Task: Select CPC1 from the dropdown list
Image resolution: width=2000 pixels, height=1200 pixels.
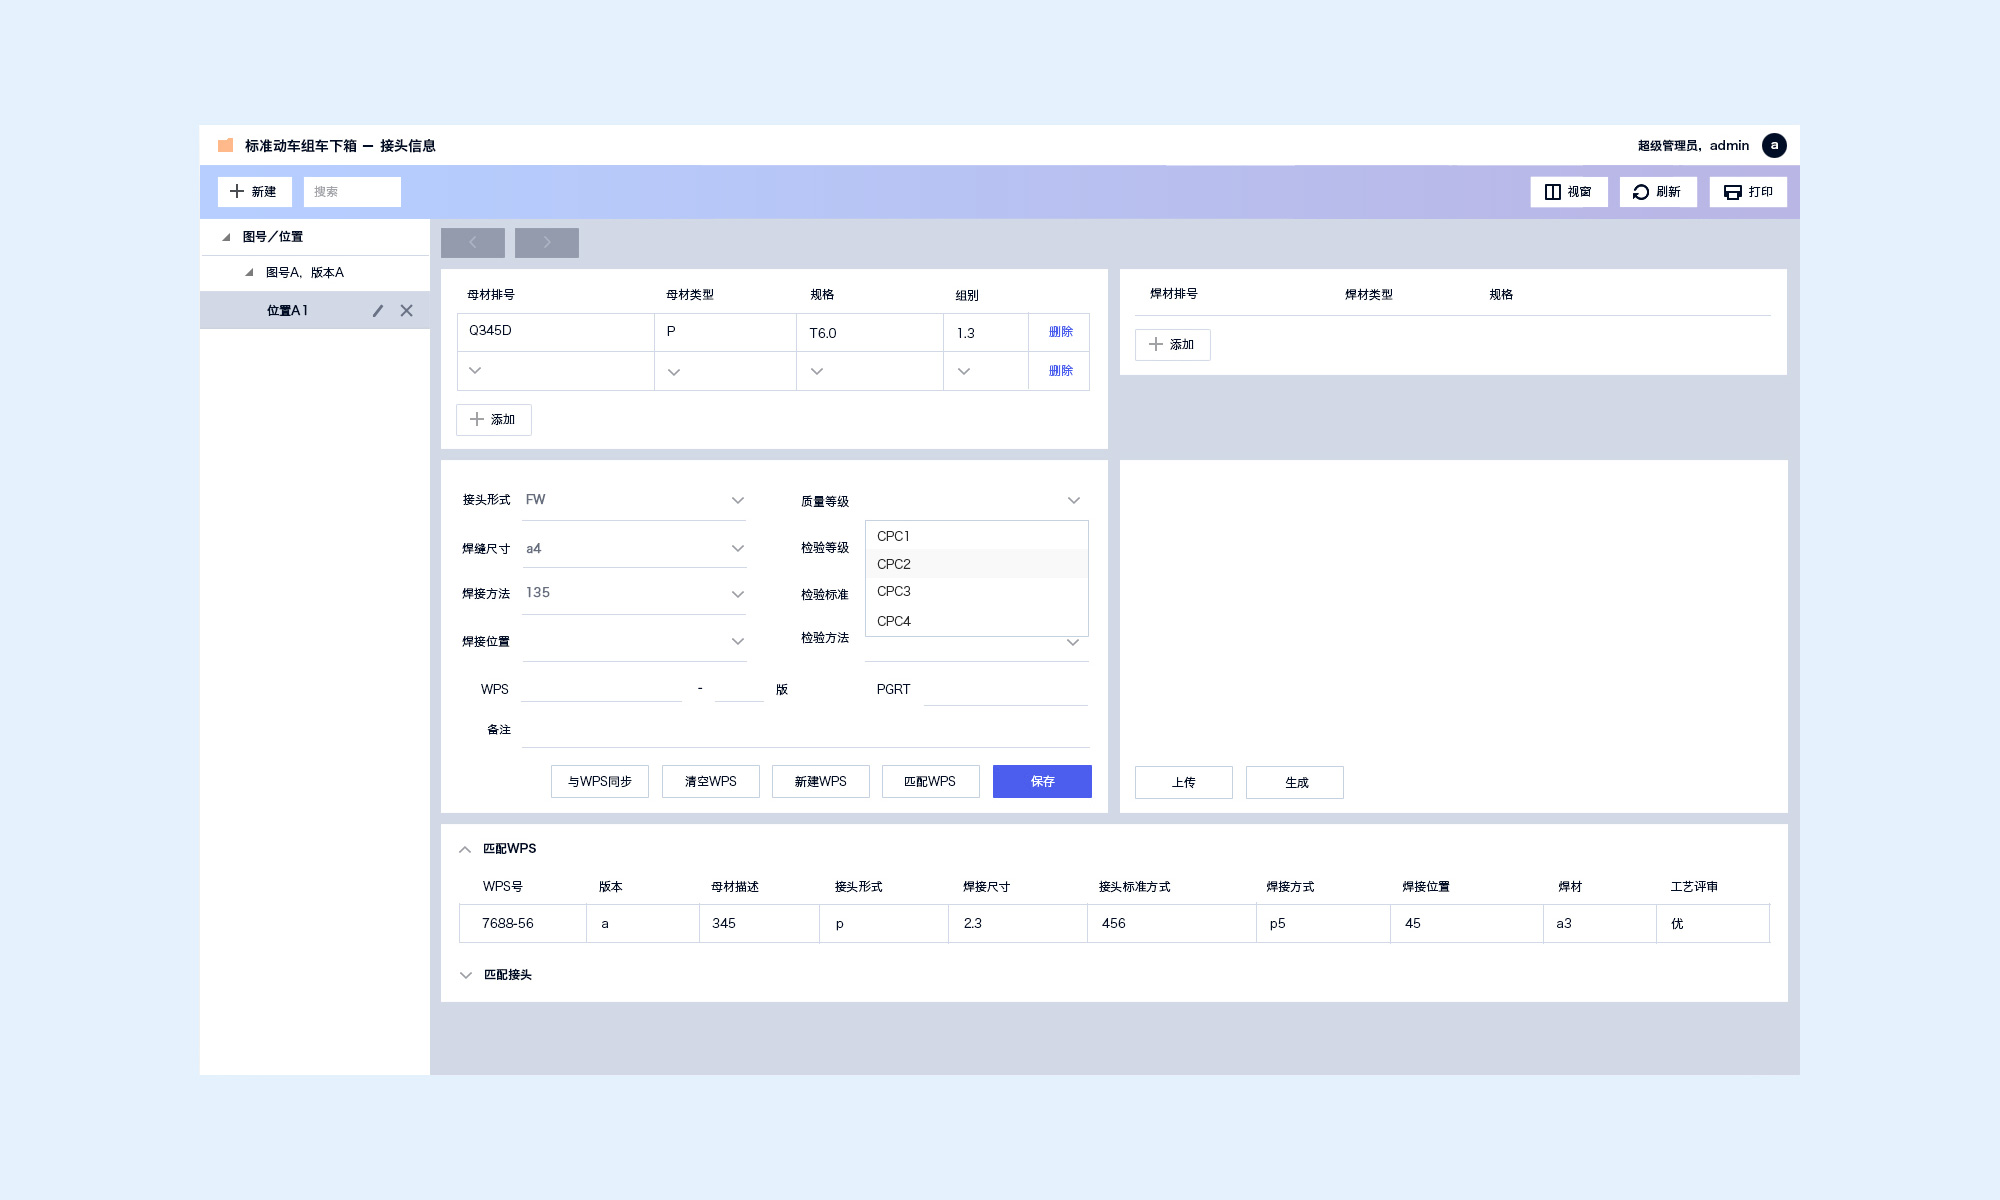Action: [894, 536]
